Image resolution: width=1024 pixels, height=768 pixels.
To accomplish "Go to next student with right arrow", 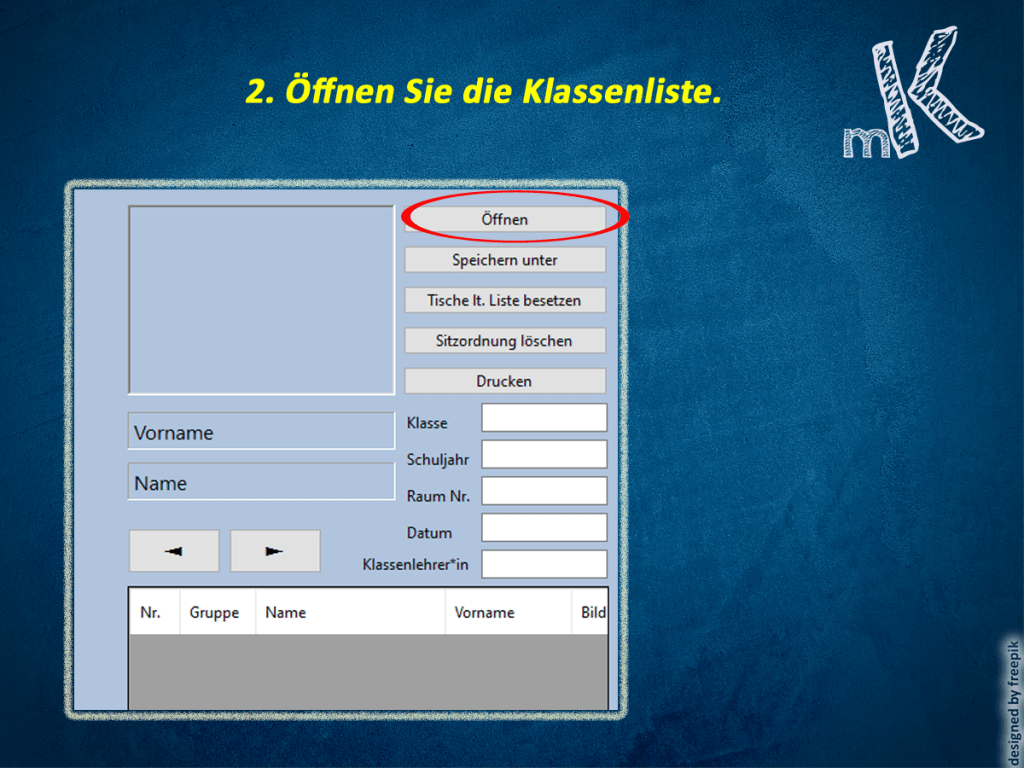I will pyautogui.click(x=275, y=551).
